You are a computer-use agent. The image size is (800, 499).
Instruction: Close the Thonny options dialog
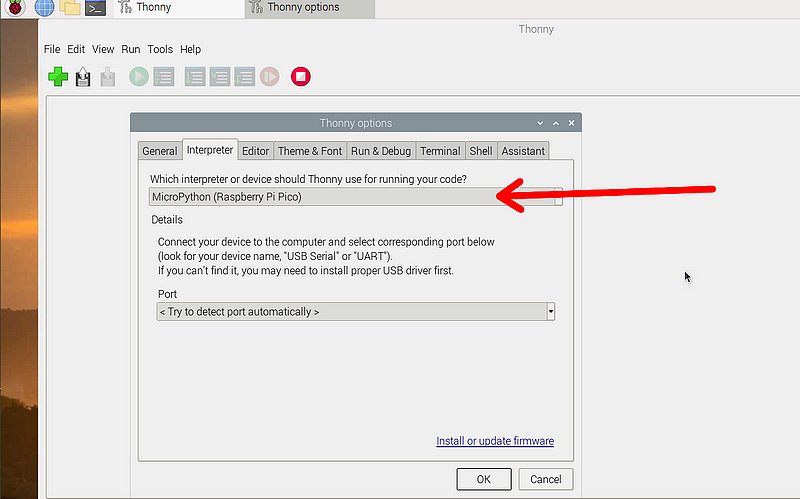pos(571,123)
